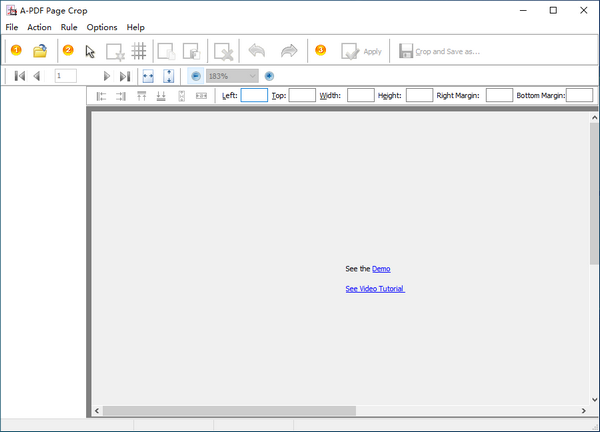Screen dimensions: 600x432
Task: Align crop boxes to right icon
Action: [x=121, y=96]
